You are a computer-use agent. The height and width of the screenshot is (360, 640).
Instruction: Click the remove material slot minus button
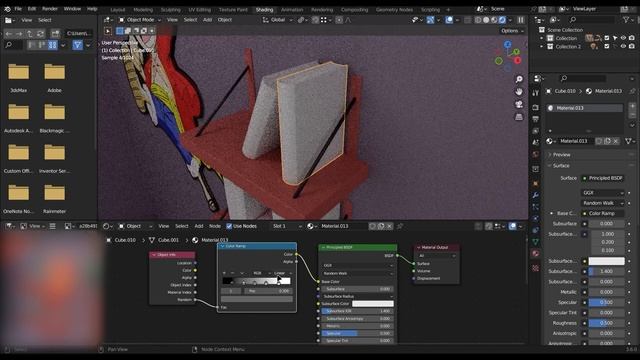[x=633, y=116]
